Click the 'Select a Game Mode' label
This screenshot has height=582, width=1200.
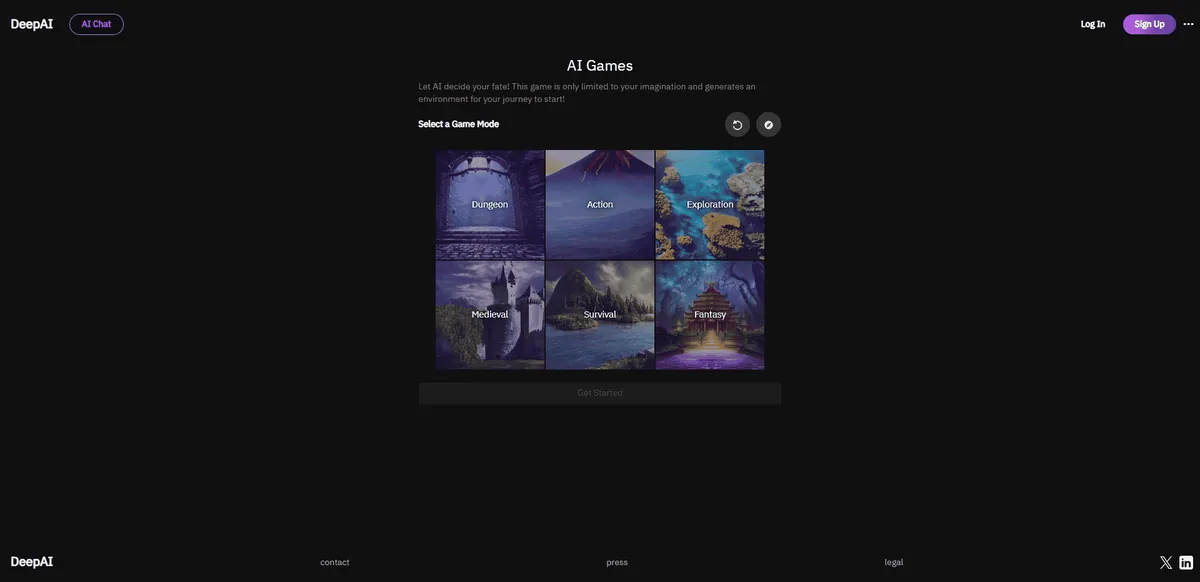[x=458, y=124]
